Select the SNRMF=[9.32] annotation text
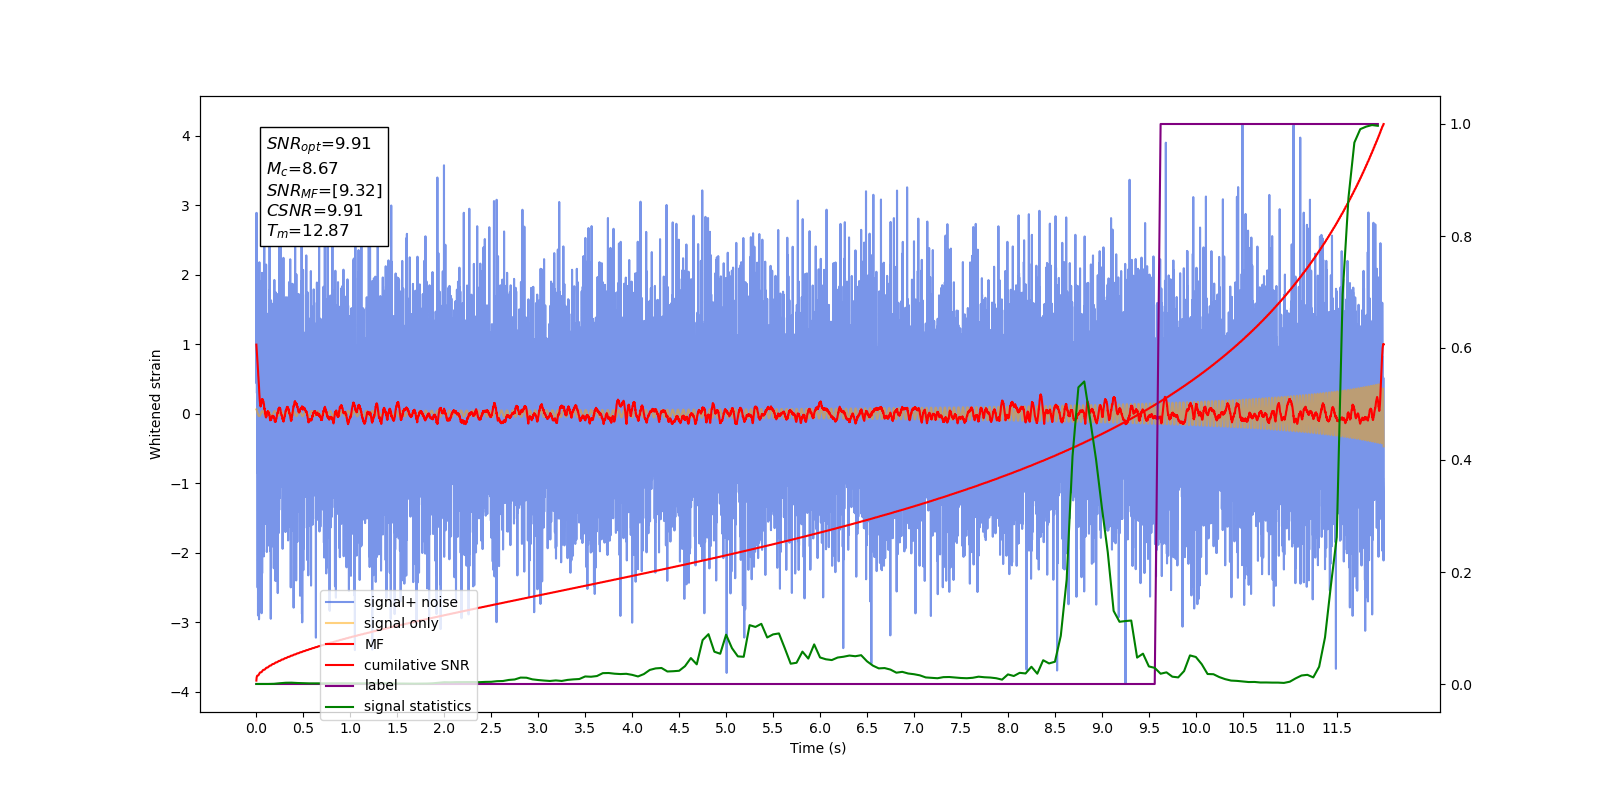This screenshot has height=800, width=1600. point(324,190)
